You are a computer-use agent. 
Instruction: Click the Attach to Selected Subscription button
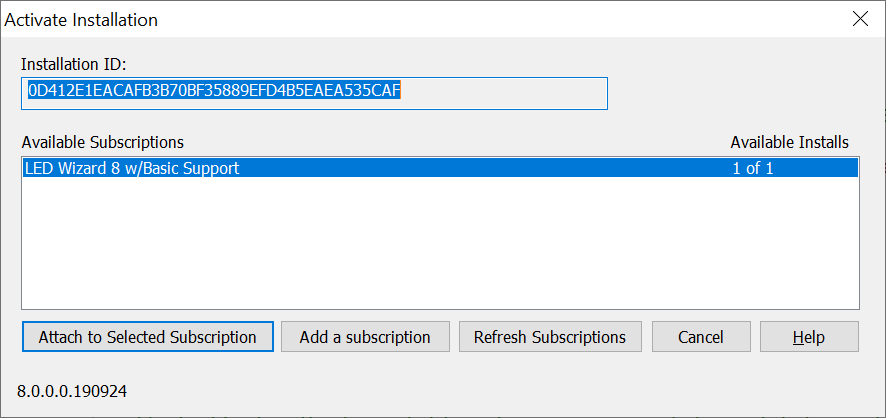pos(147,337)
